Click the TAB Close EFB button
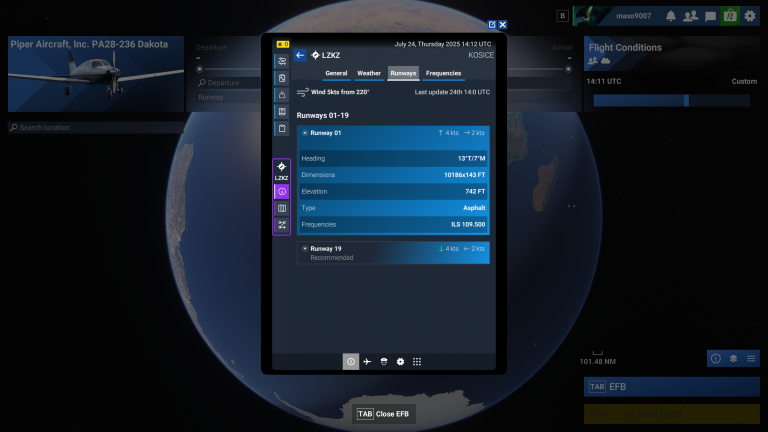Viewport: 768px width, 432px height. [x=384, y=414]
